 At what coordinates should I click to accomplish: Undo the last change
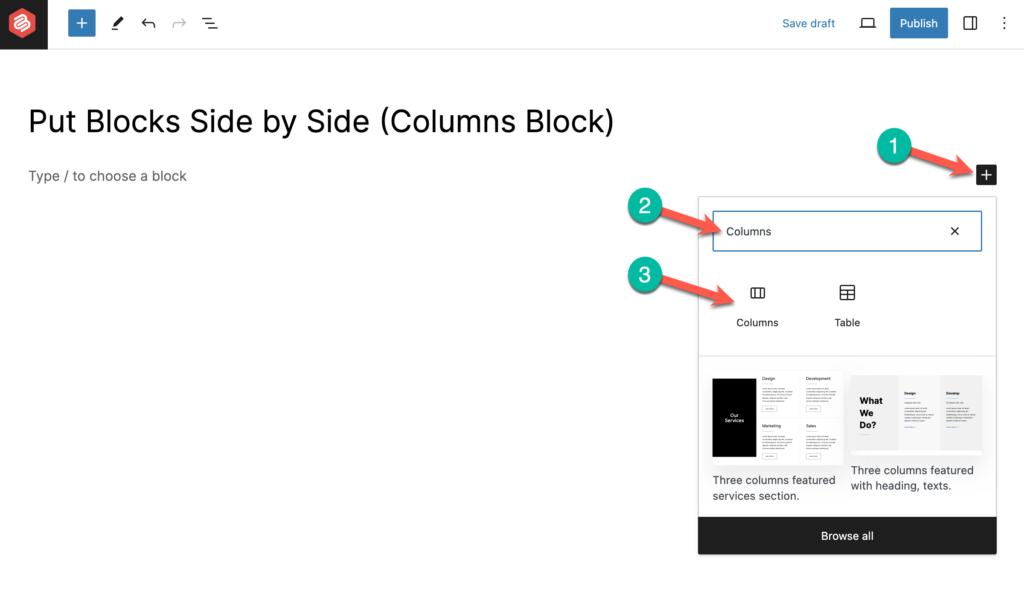tap(148, 22)
